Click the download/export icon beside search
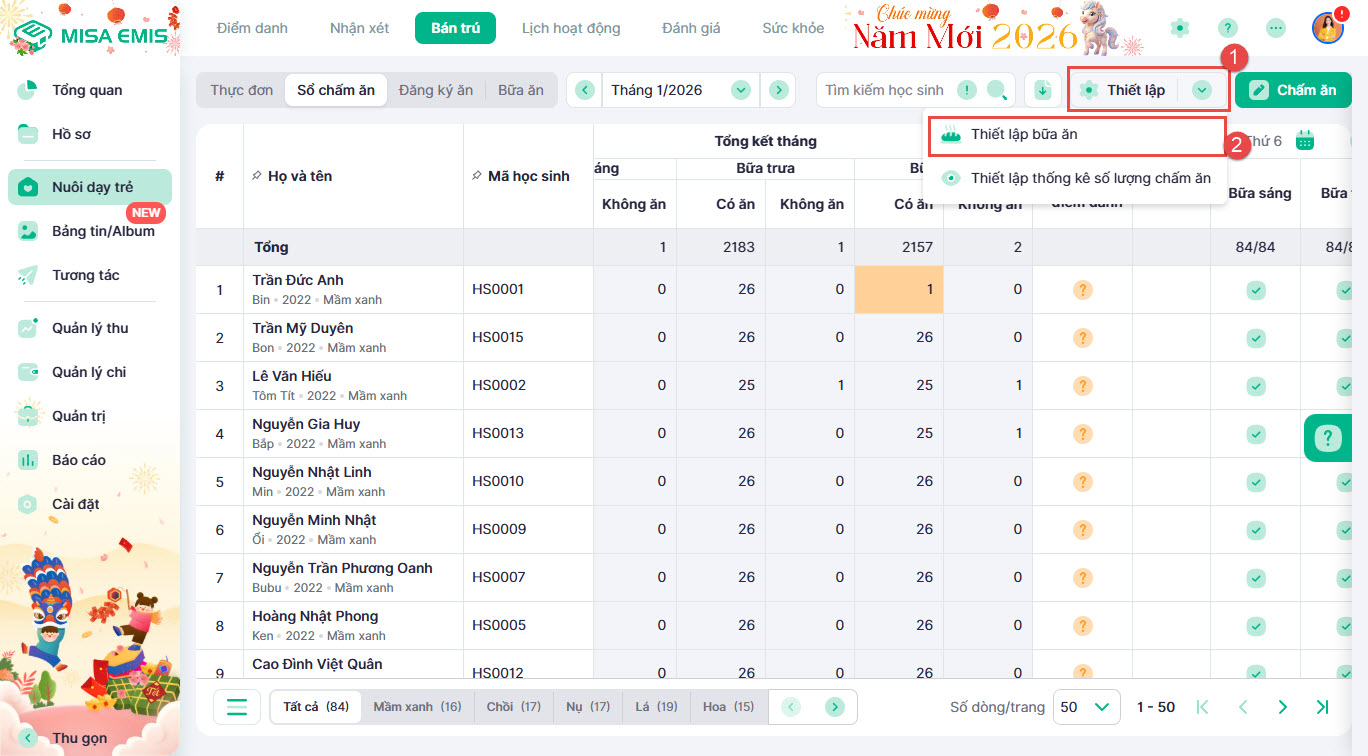1368x756 pixels. (x=1042, y=90)
